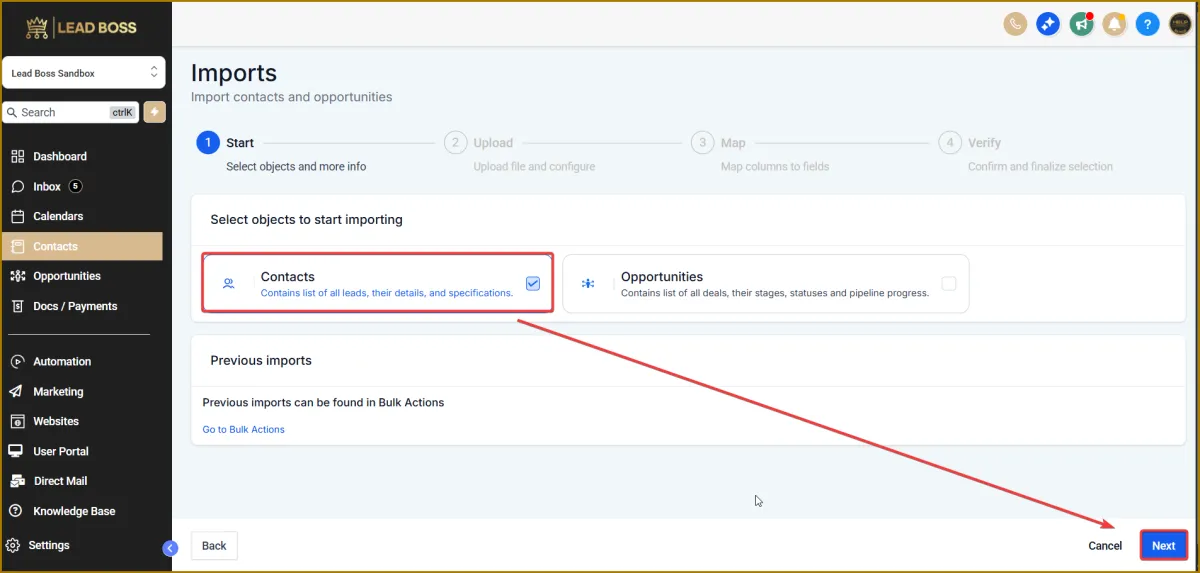This screenshot has width=1200, height=573.
Task: Click the Back button
Action: (214, 546)
